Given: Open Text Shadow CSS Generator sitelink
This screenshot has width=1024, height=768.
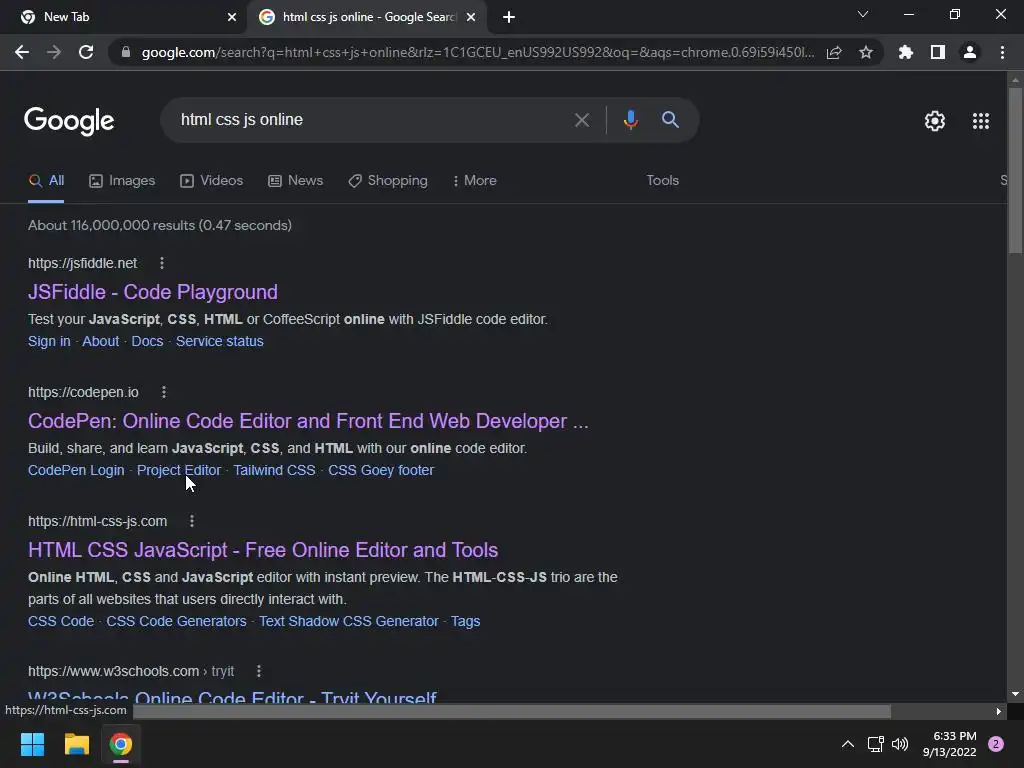Looking at the screenshot, I should click(x=349, y=621).
